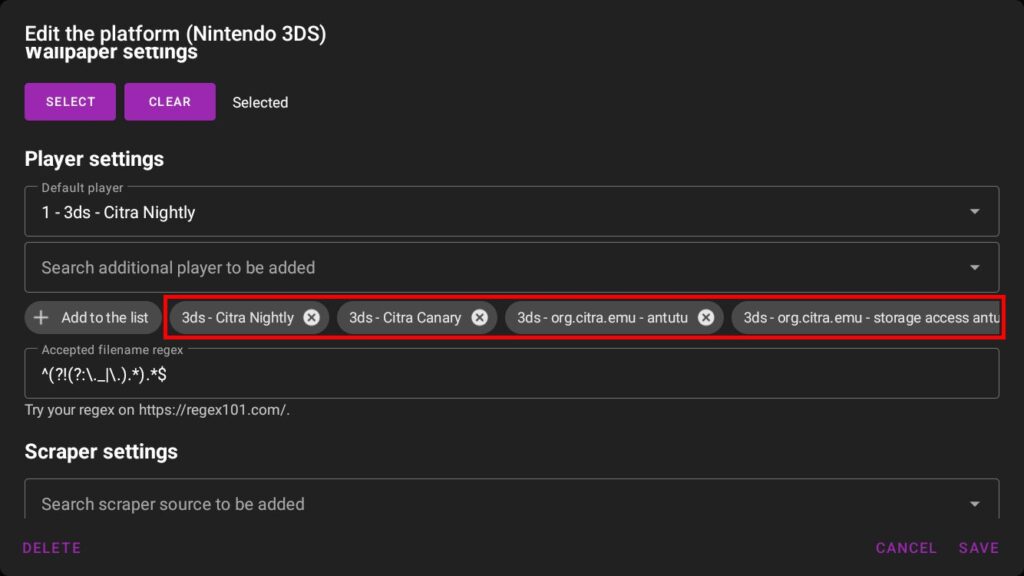Remove the Citra Canary chip via its X
The height and width of the screenshot is (576, 1024).
(x=479, y=318)
